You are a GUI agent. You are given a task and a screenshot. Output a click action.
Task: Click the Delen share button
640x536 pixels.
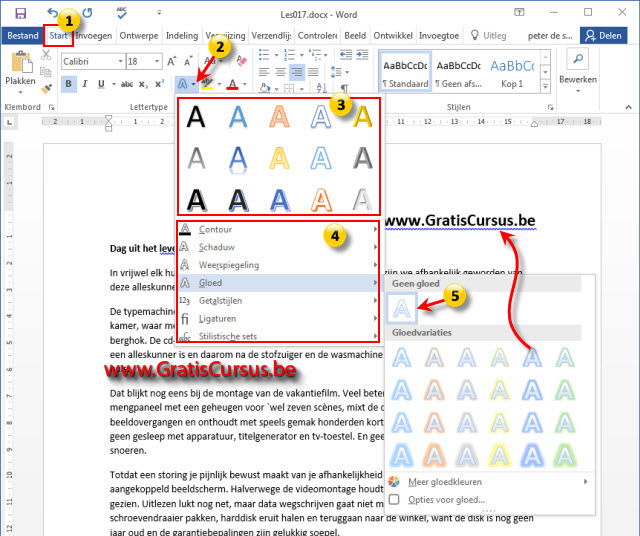click(x=603, y=36)
